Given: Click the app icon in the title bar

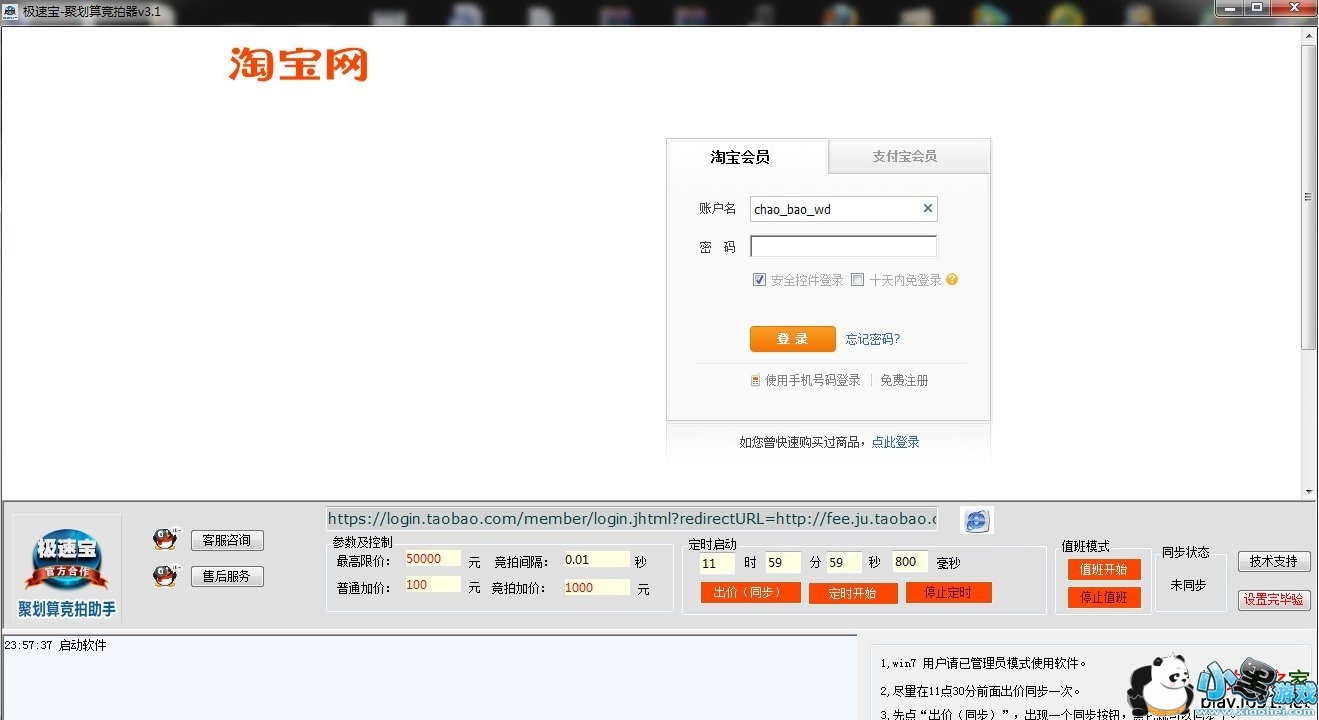Looking at the screenshot, I should click(8, 11).
